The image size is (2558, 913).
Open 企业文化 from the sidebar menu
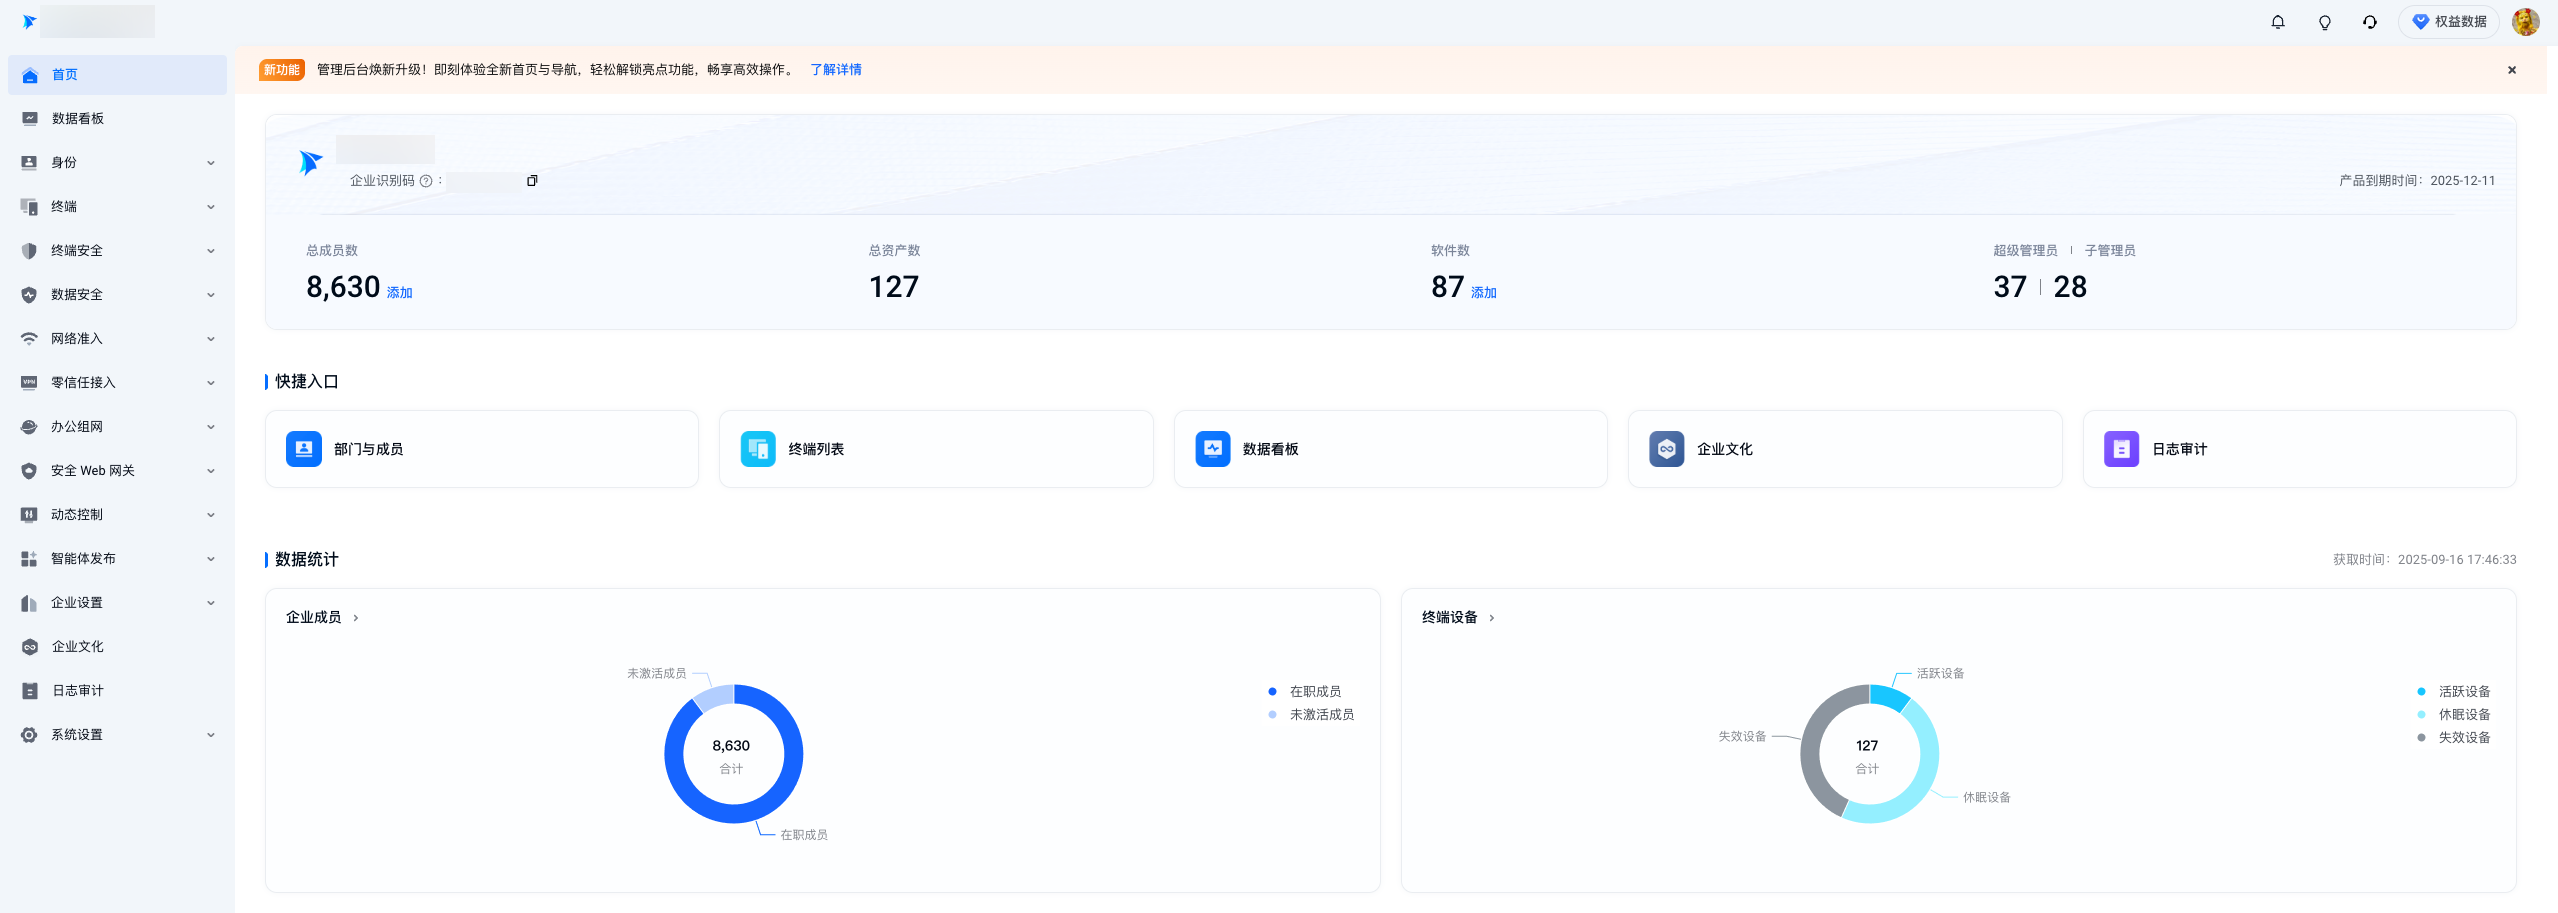tap(117, 647)
